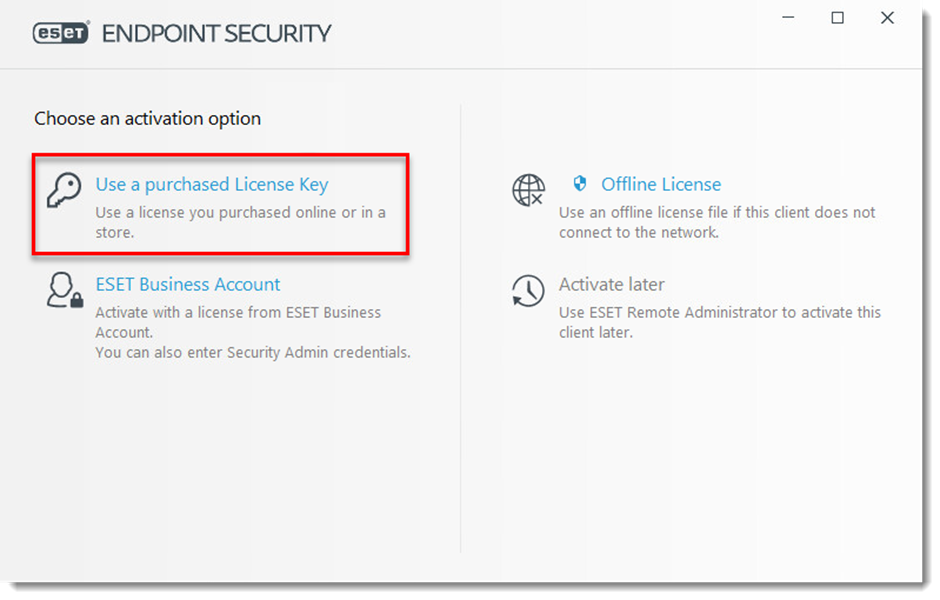Click the ENDPOINT SECURITY title text

tap(216, 33)
